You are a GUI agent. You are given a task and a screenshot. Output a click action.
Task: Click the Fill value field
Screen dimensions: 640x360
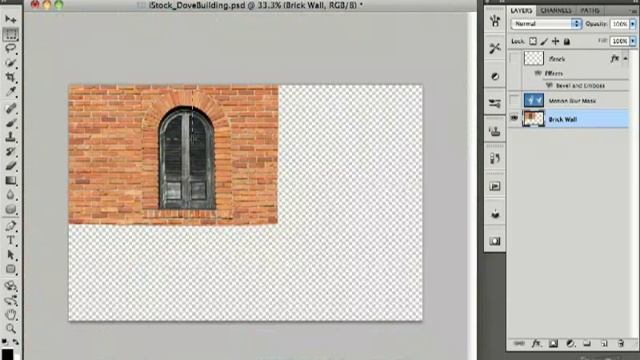pos(620,41)
